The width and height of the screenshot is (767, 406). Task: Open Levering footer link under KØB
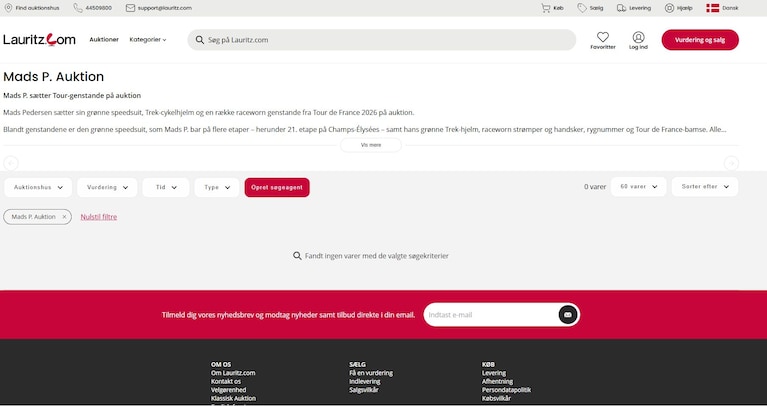(494, 373)
